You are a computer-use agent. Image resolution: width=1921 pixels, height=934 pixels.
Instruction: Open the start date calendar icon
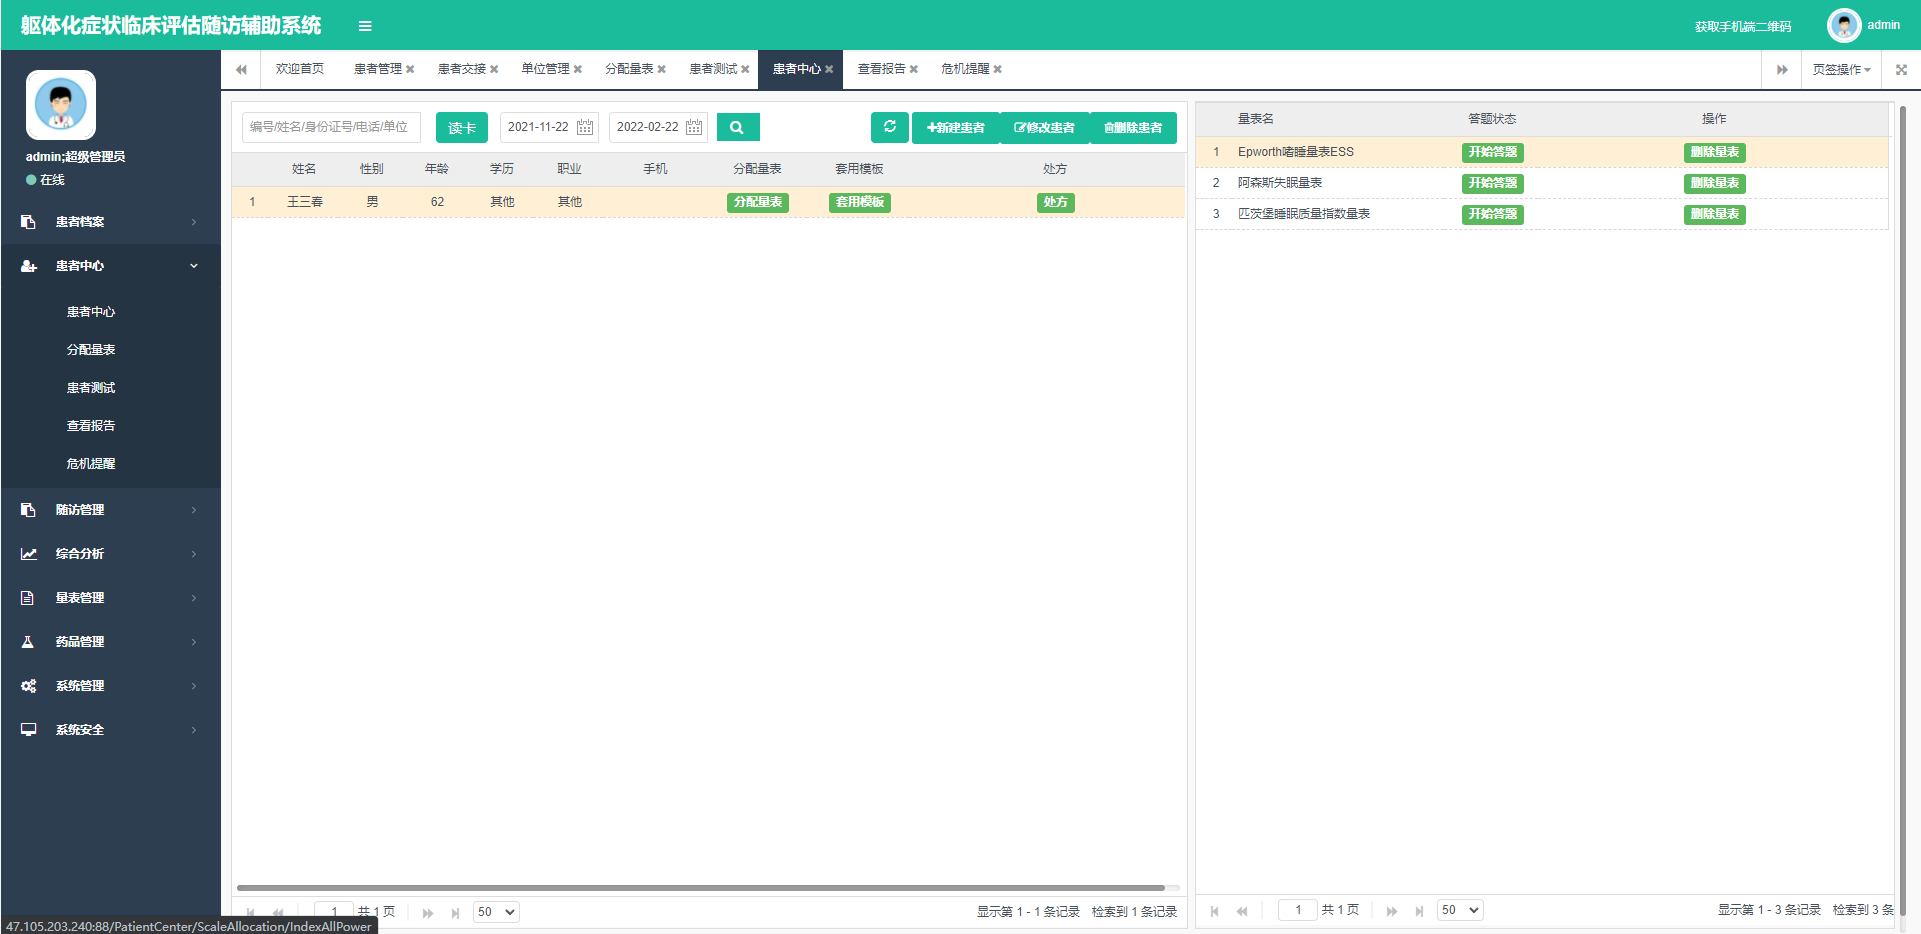pyautogui.click(x=585, y=127)
